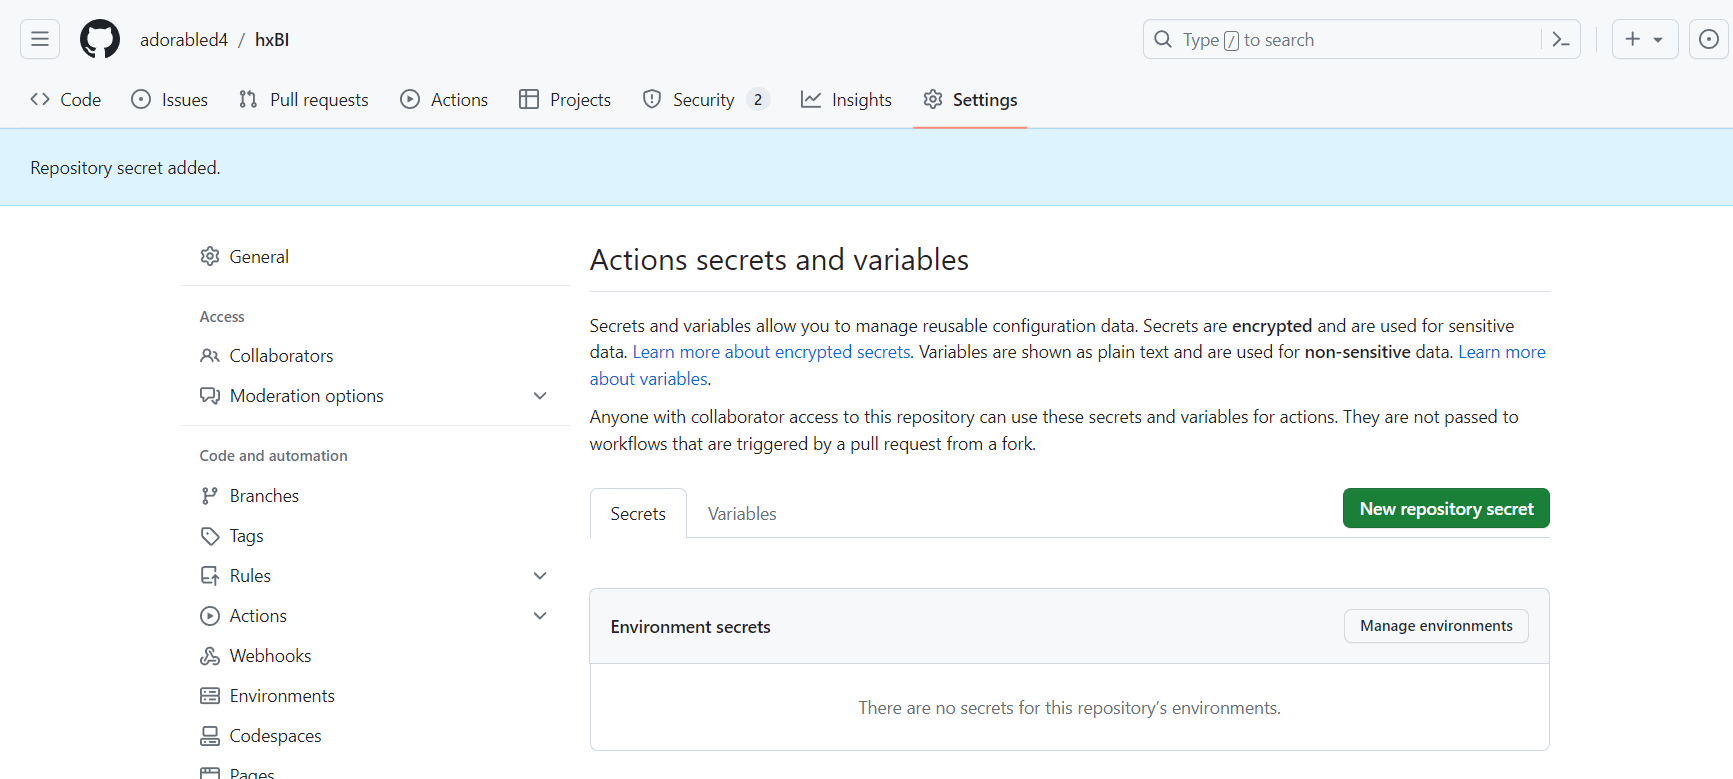Screen dimensions: 1733x779
Task: Open the command palette icon
Action: point(1560,39)
